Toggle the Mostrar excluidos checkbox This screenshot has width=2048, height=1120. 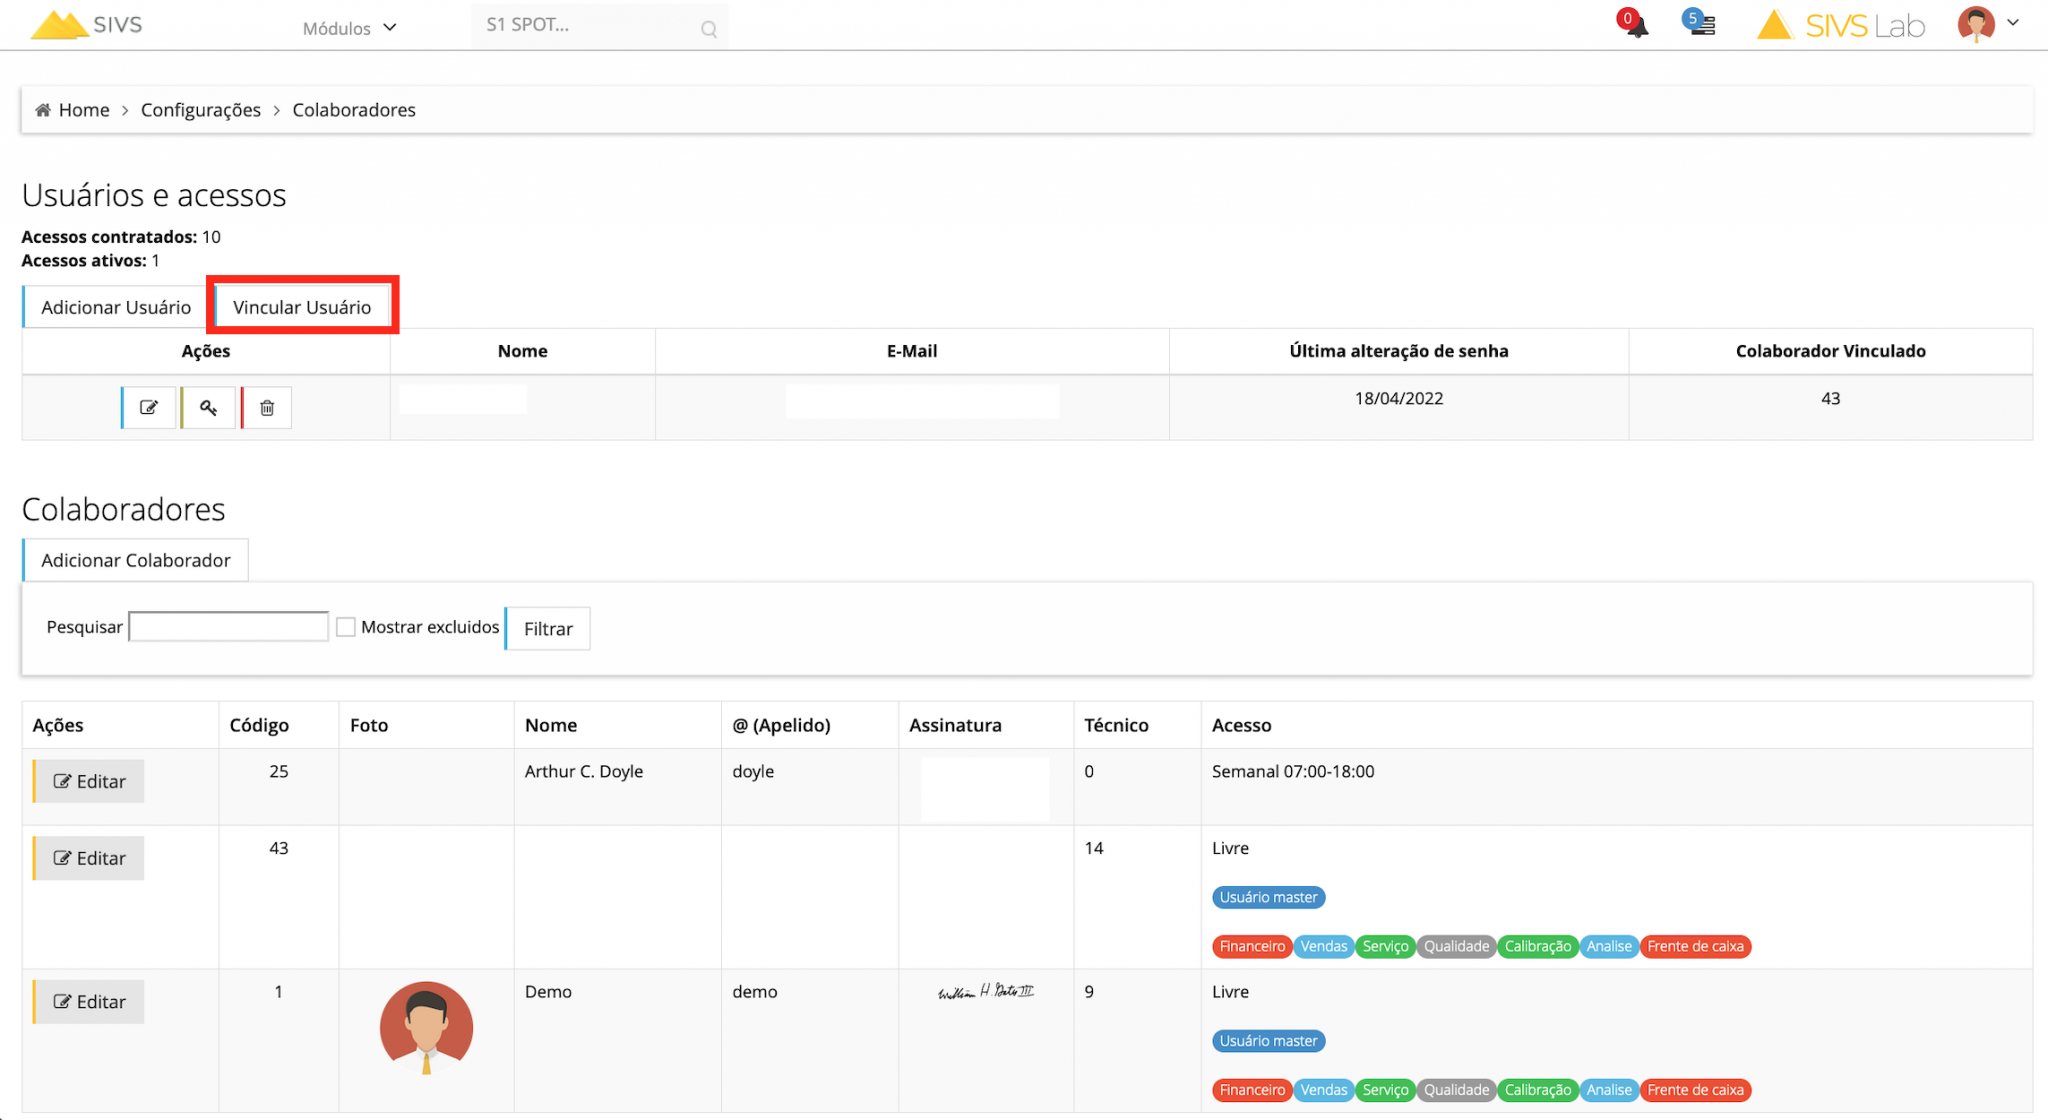pyautogui.click(x=346, y=627)
